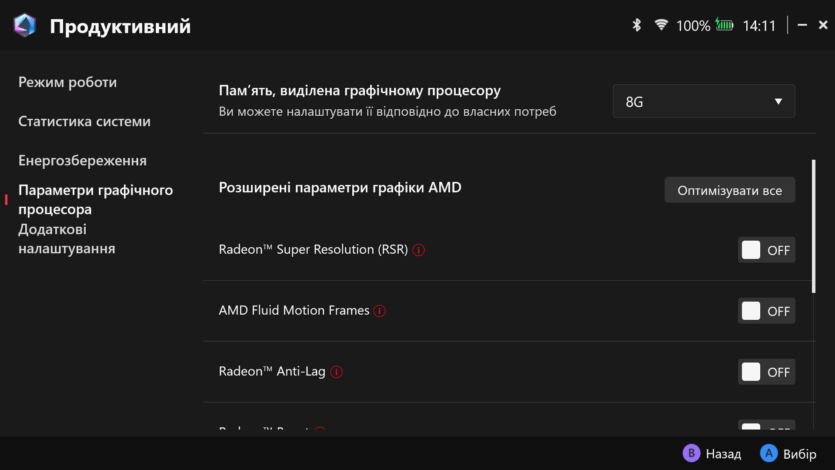This screenshot has width=835, height=470.
Task: Select Енергозбереження in the sidebar
Action: point(82,160)
